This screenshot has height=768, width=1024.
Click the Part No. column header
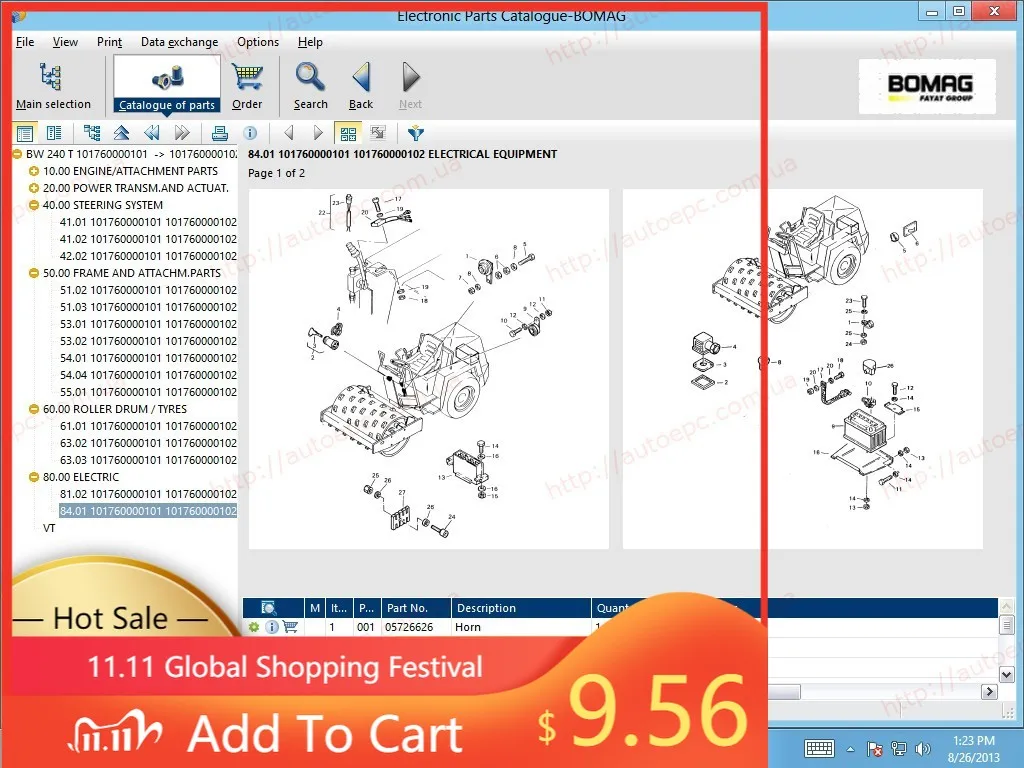pos(416,608)
